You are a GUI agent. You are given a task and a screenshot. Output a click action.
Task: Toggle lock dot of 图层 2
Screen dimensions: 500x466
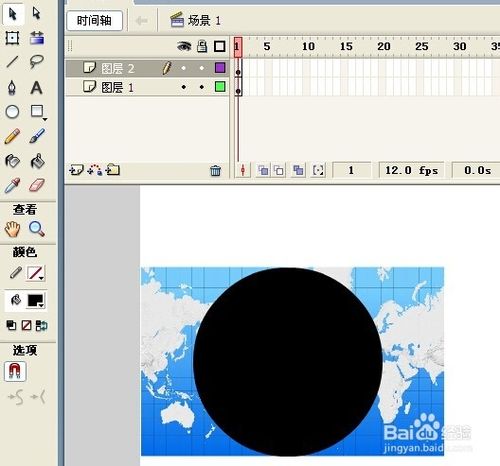point(202,68)
